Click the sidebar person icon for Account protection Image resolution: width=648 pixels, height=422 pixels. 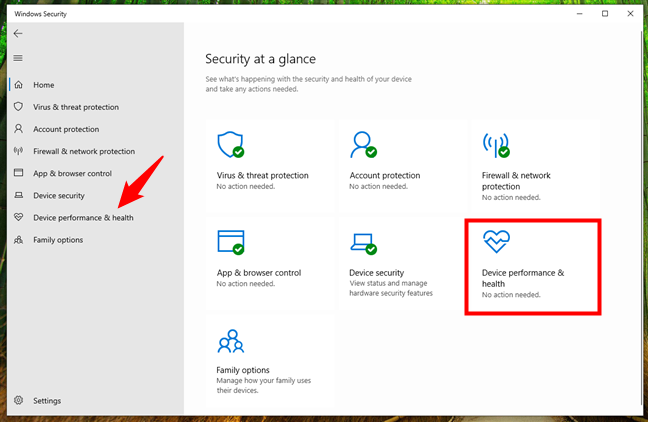[18, 129]
